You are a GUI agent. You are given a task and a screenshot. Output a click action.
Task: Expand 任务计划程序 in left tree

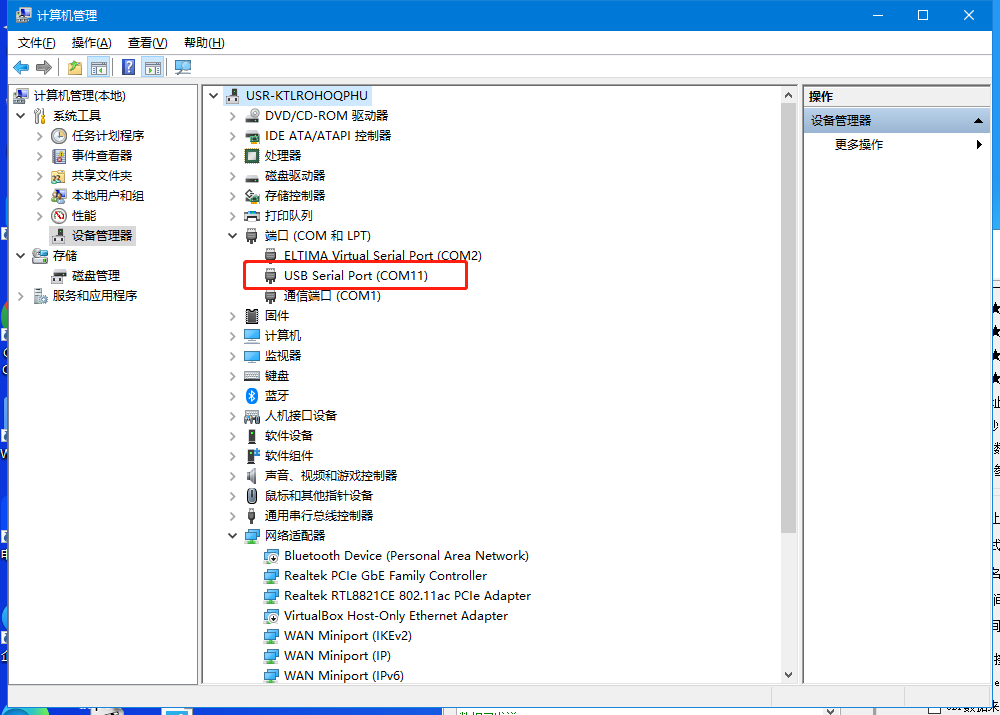click(40, 136)
